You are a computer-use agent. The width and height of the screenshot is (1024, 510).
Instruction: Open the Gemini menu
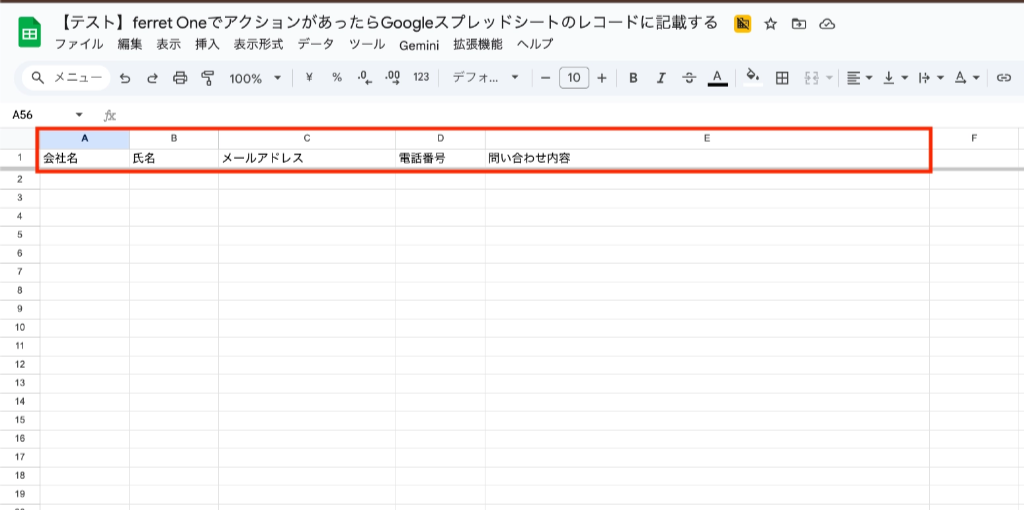tap(419, 45)
